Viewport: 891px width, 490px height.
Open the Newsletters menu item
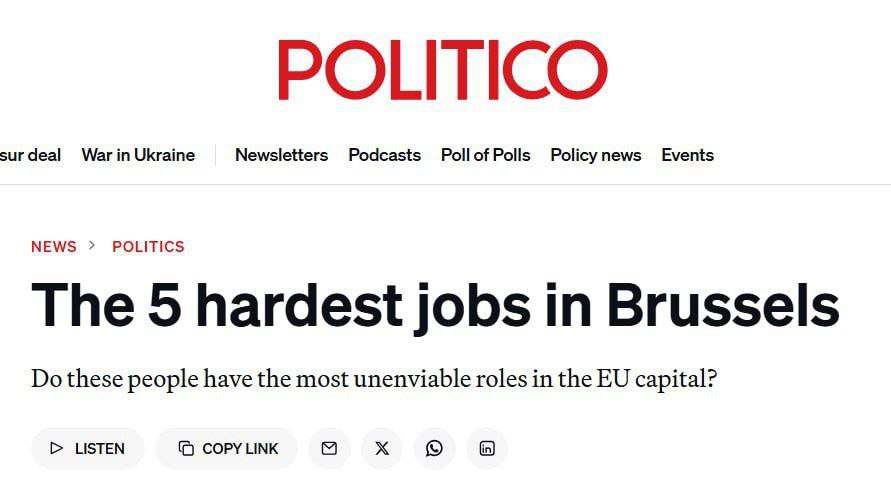[281, 155]
